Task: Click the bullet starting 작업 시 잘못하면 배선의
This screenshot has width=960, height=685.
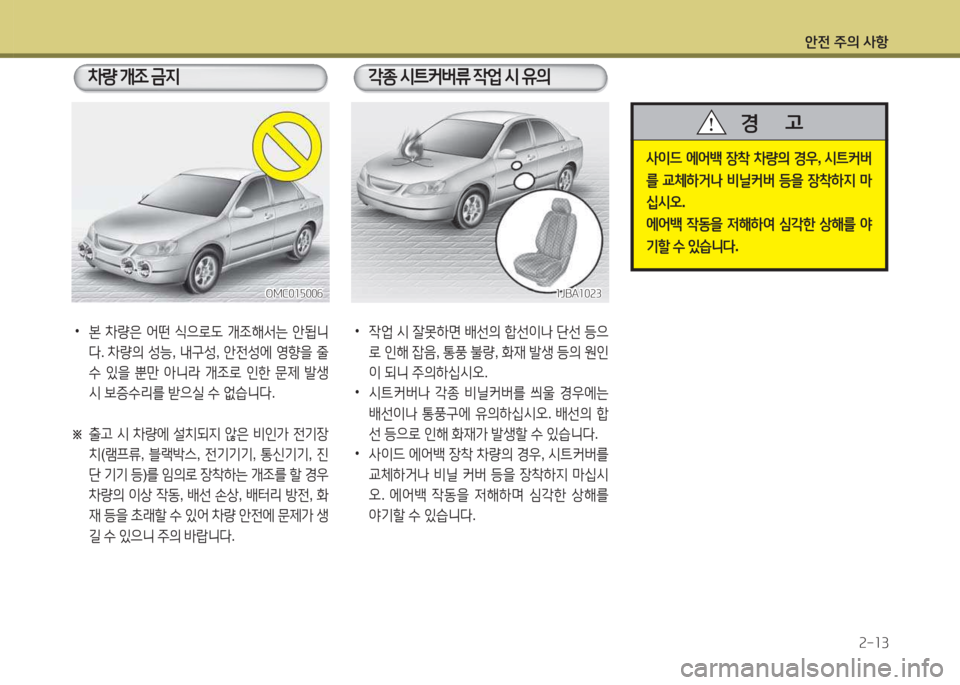Action: (x=481, y=352)
